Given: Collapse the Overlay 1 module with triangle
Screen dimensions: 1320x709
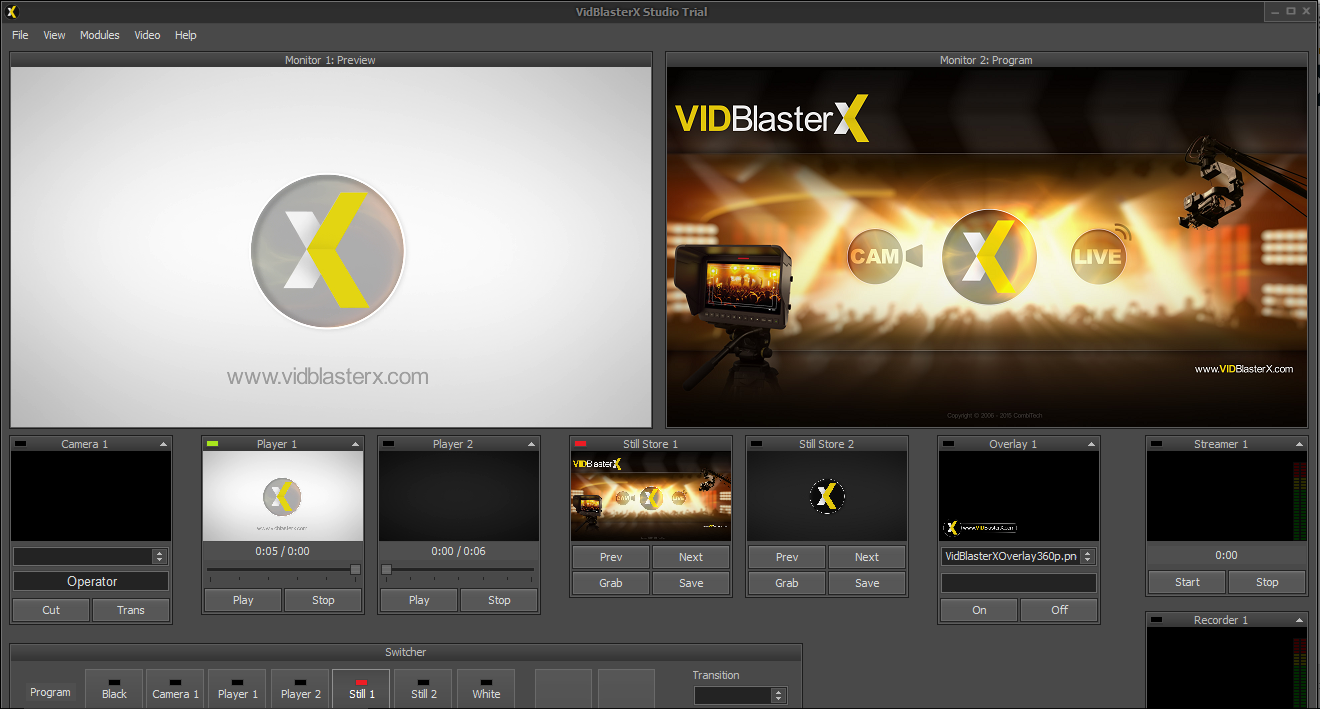Looking at the screenshot, I should [x=1090, y=444].
